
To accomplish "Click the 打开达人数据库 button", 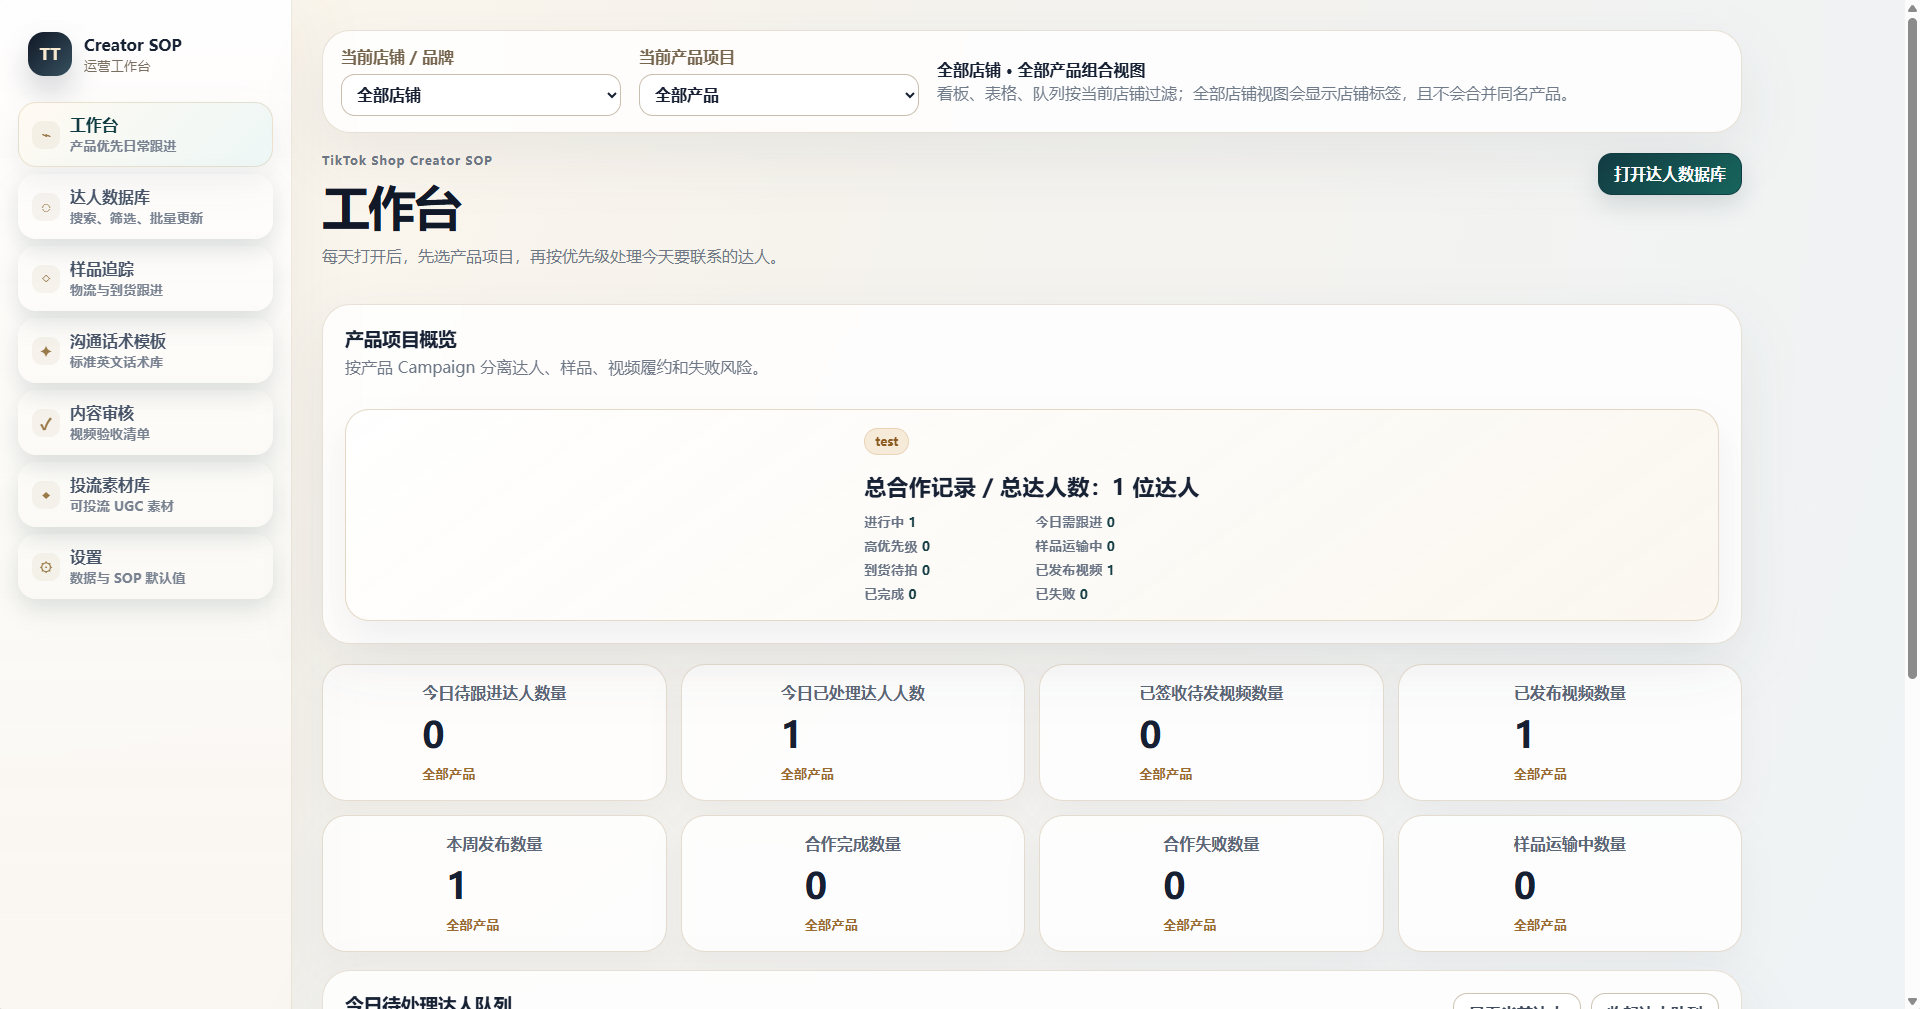I will coord(1669,174).
